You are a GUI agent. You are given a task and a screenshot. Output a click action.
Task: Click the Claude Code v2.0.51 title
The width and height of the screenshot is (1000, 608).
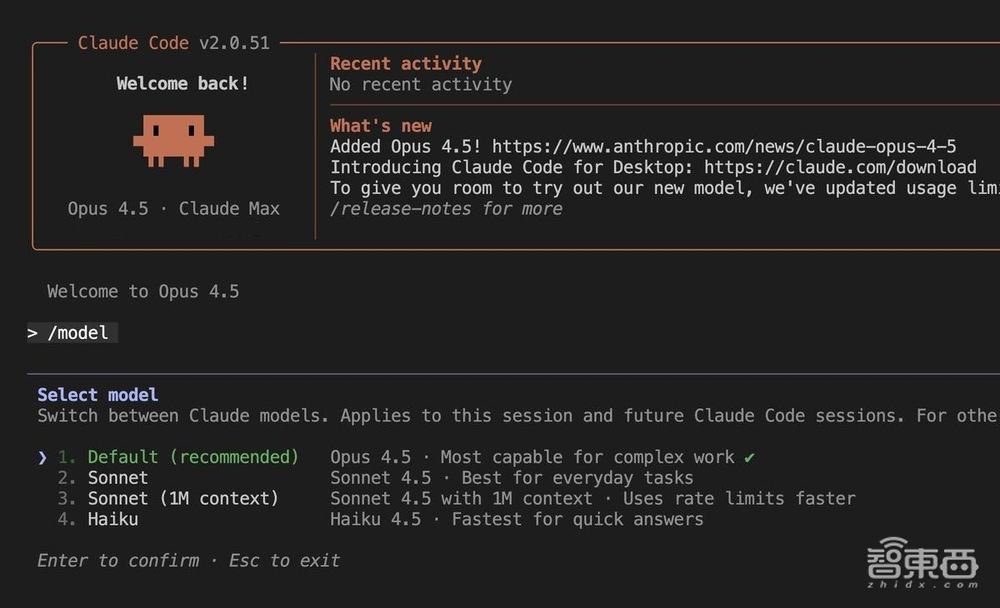173,43
